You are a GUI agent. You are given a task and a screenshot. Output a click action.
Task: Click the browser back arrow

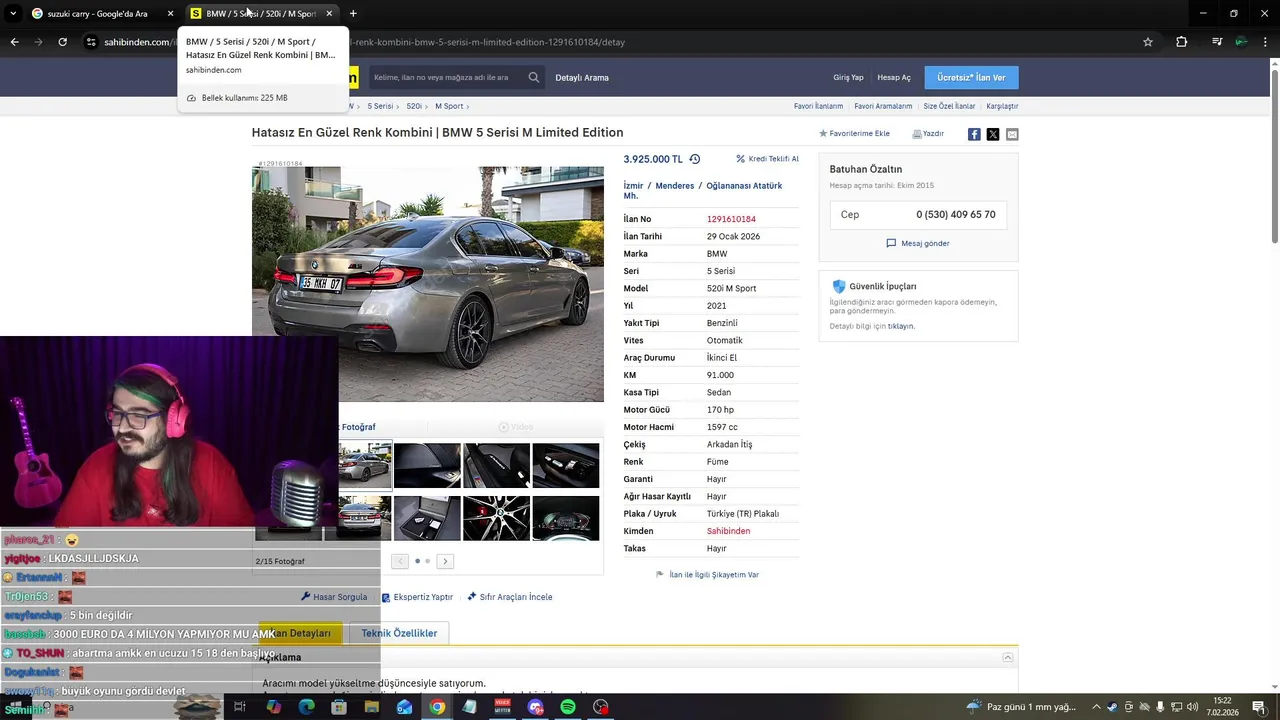point(14,42)
